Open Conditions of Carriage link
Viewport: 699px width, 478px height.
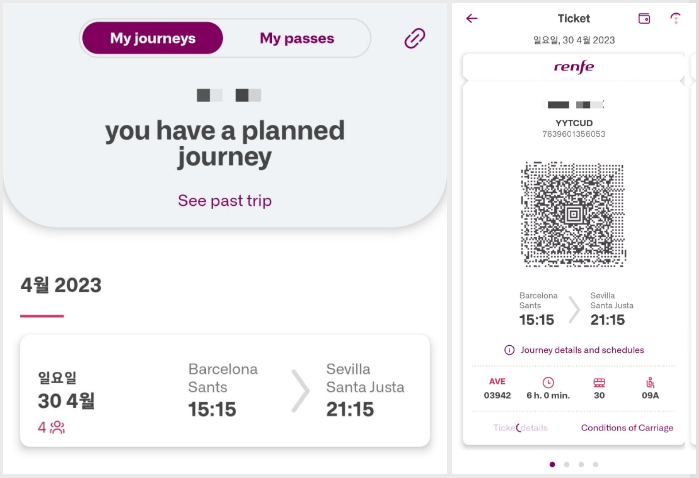[627, 428]
